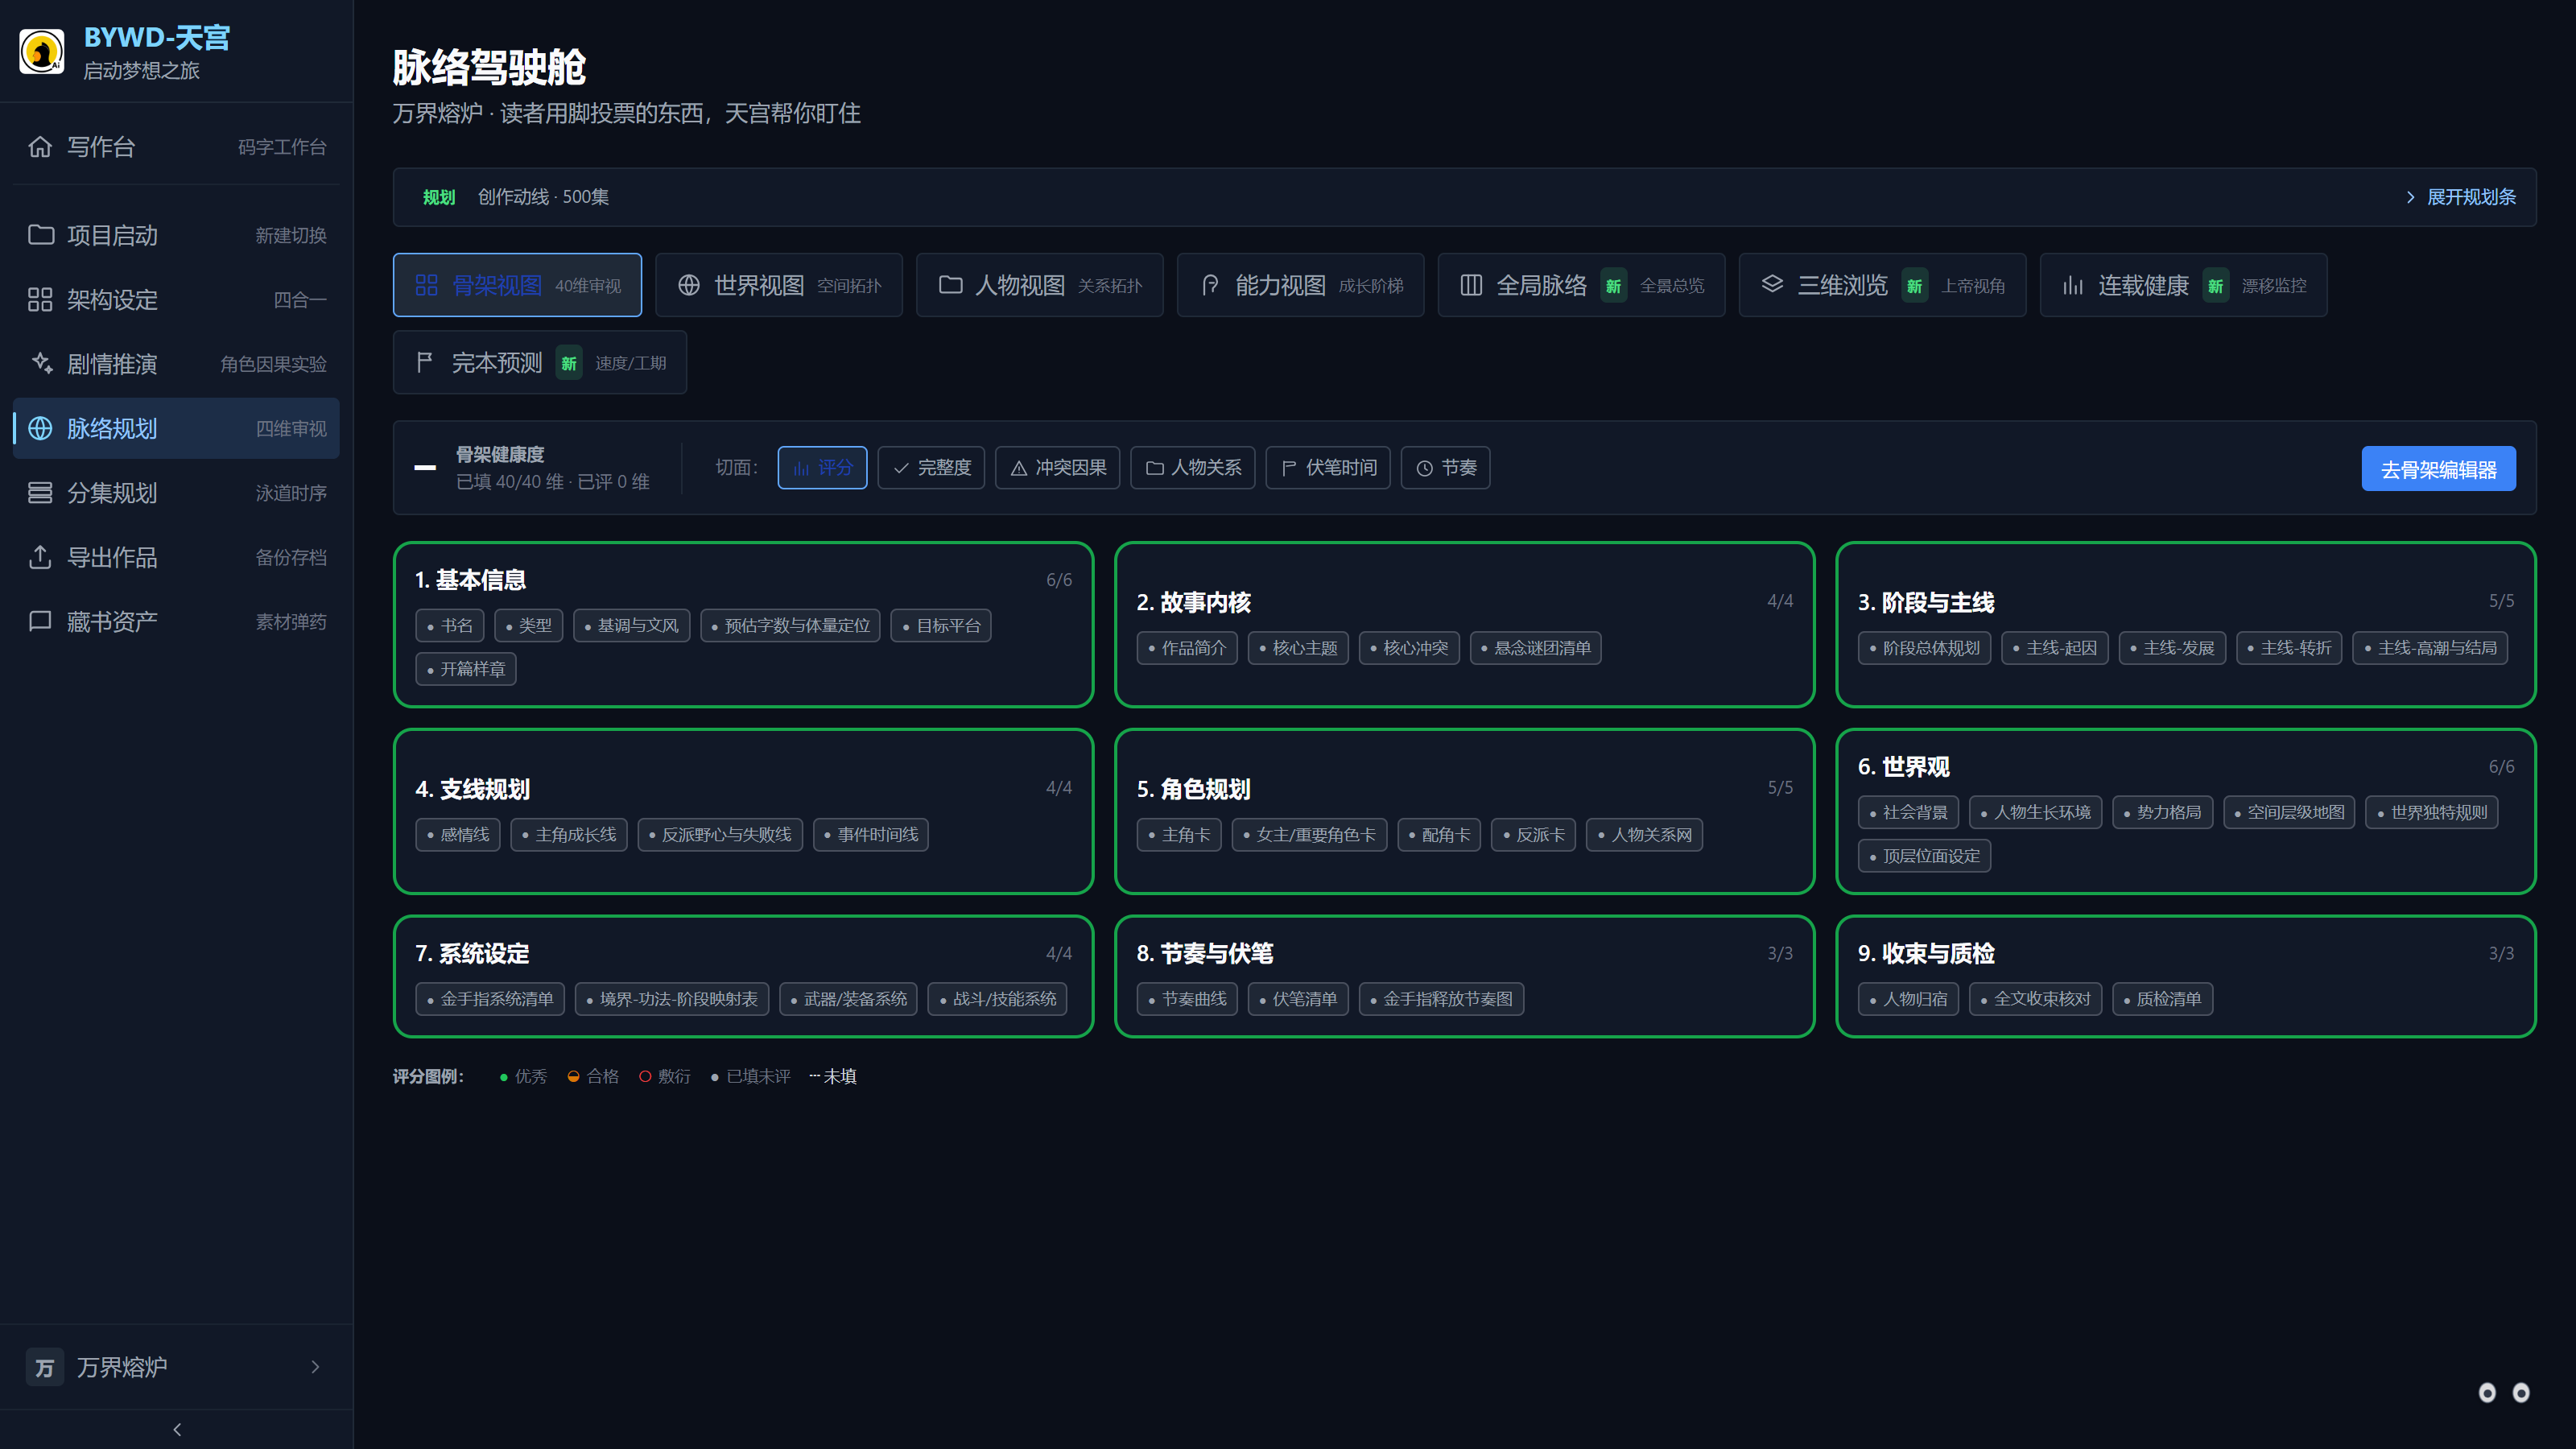Click the 导出作品 upload icon
The width and height of the screenshot is (2576, 1449).
(40, 557)
